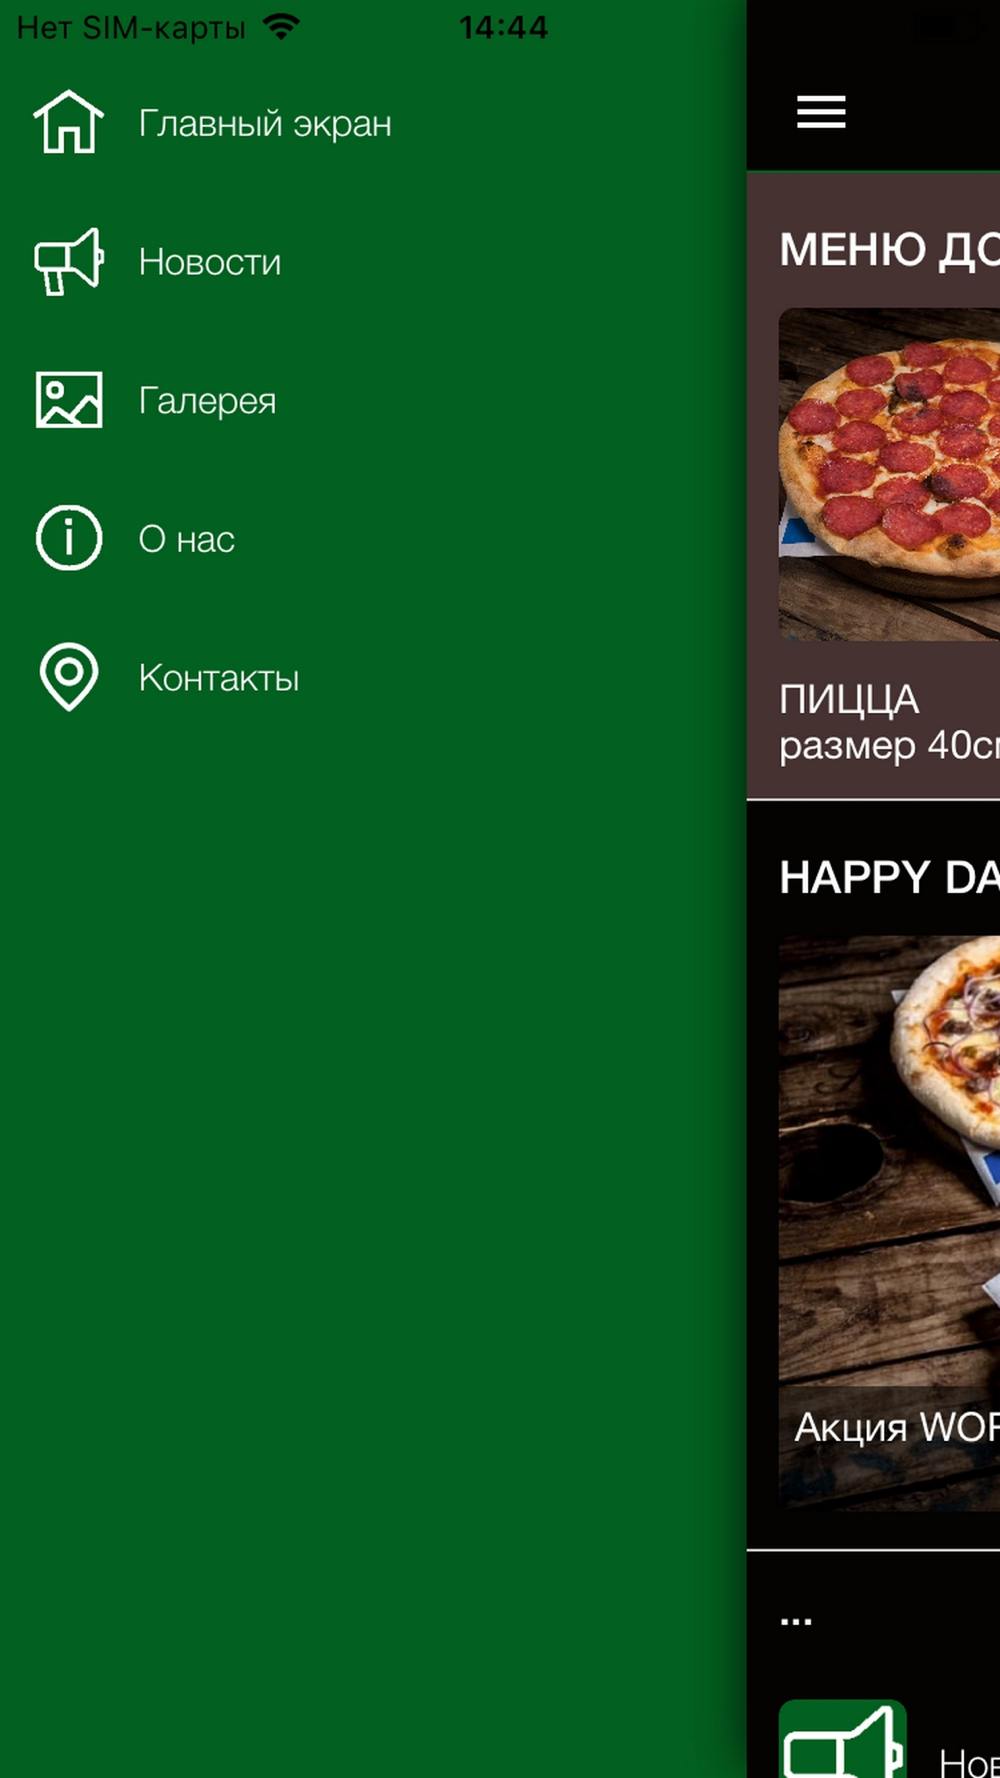Tap the Нет SIM-карты status text

click(x=131, y=28)
